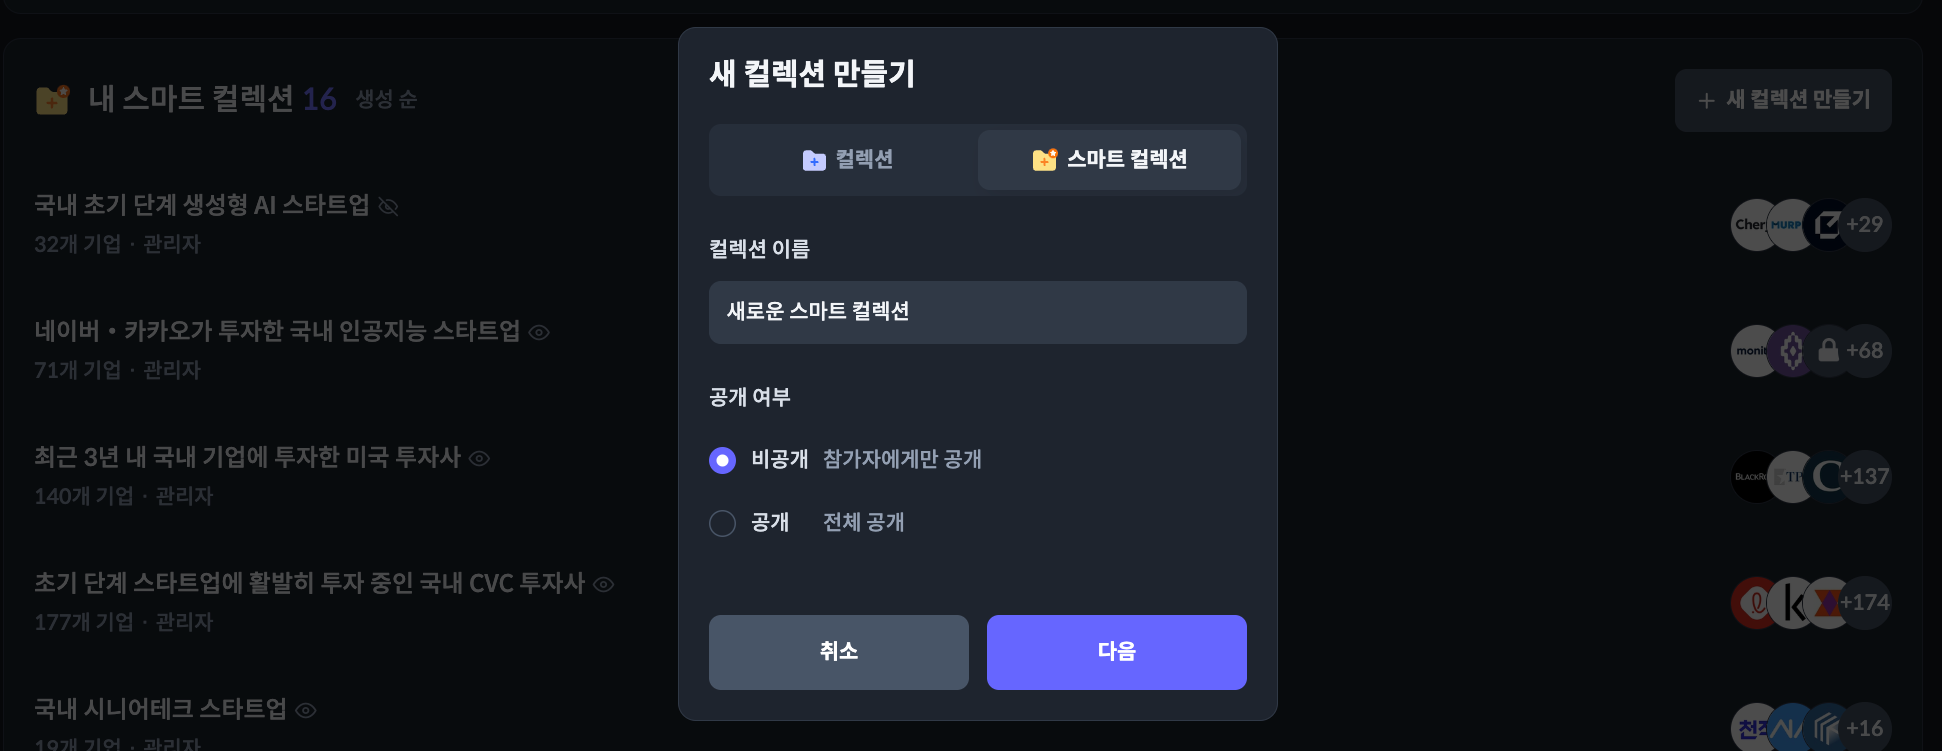This screenshot has height=751, width=1942.
Task: Click the lock icon in the 네이버 row avatars
Action: pos(1829,351)
